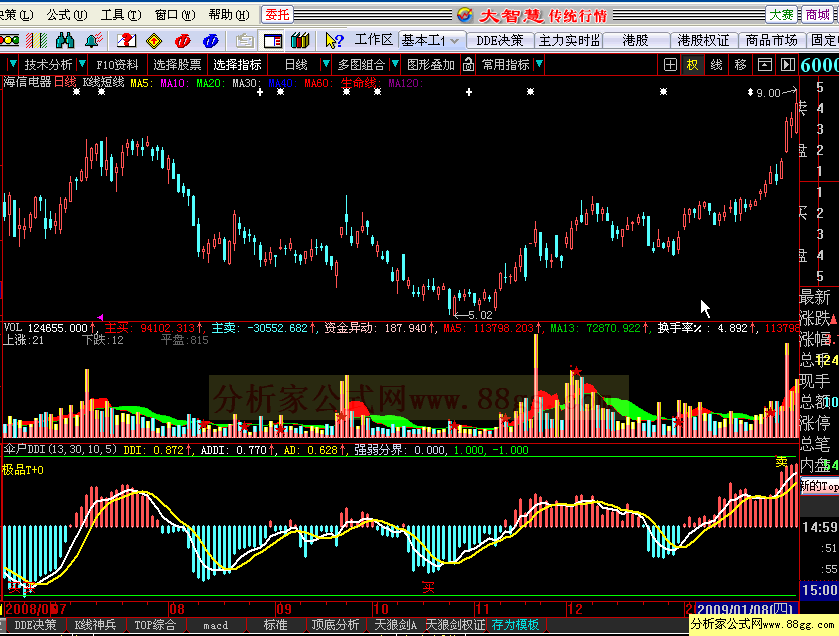
Task: Switch to the 港股 tab
Action: [x=636, y=40]
